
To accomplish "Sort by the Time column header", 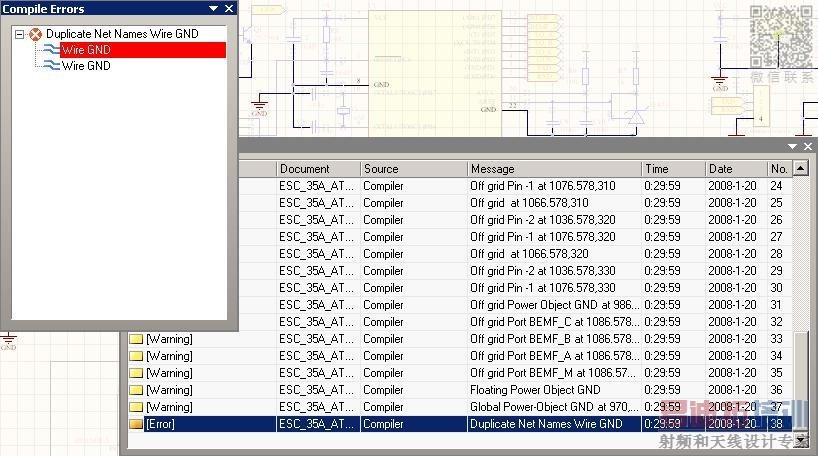I will tap(673, 169).
